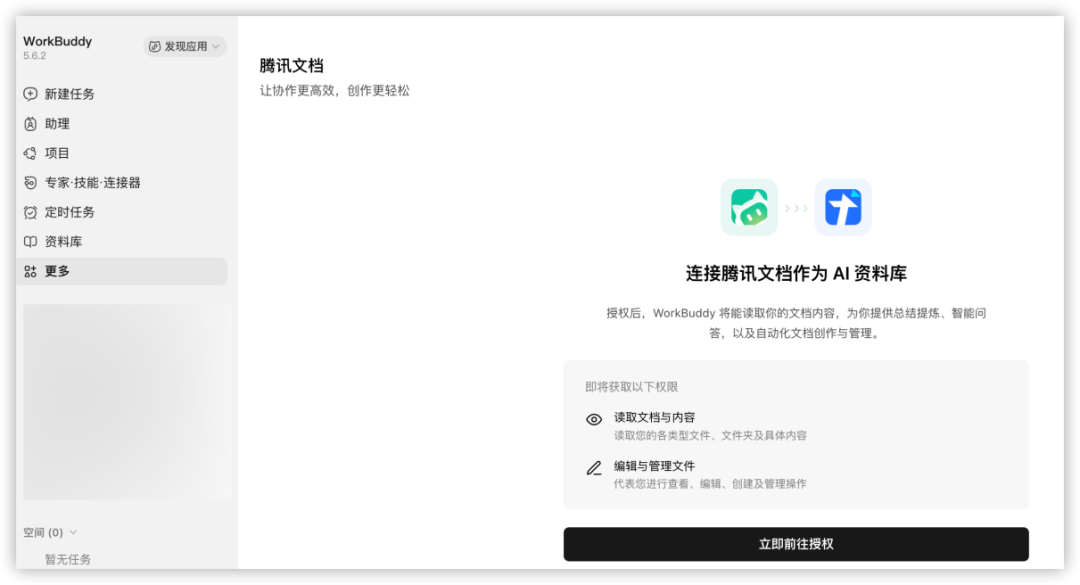
Task: Click the 立即前往授权 button
Action: (x=796, y=544)
